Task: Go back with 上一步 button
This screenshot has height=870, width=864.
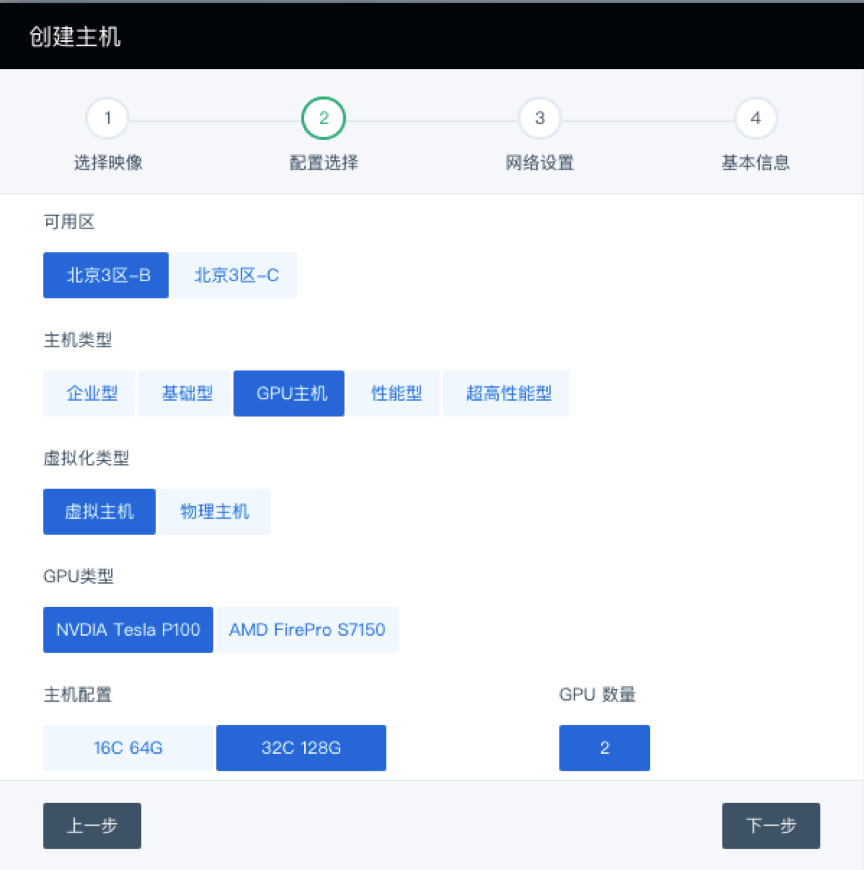Action: coord(92,826)
